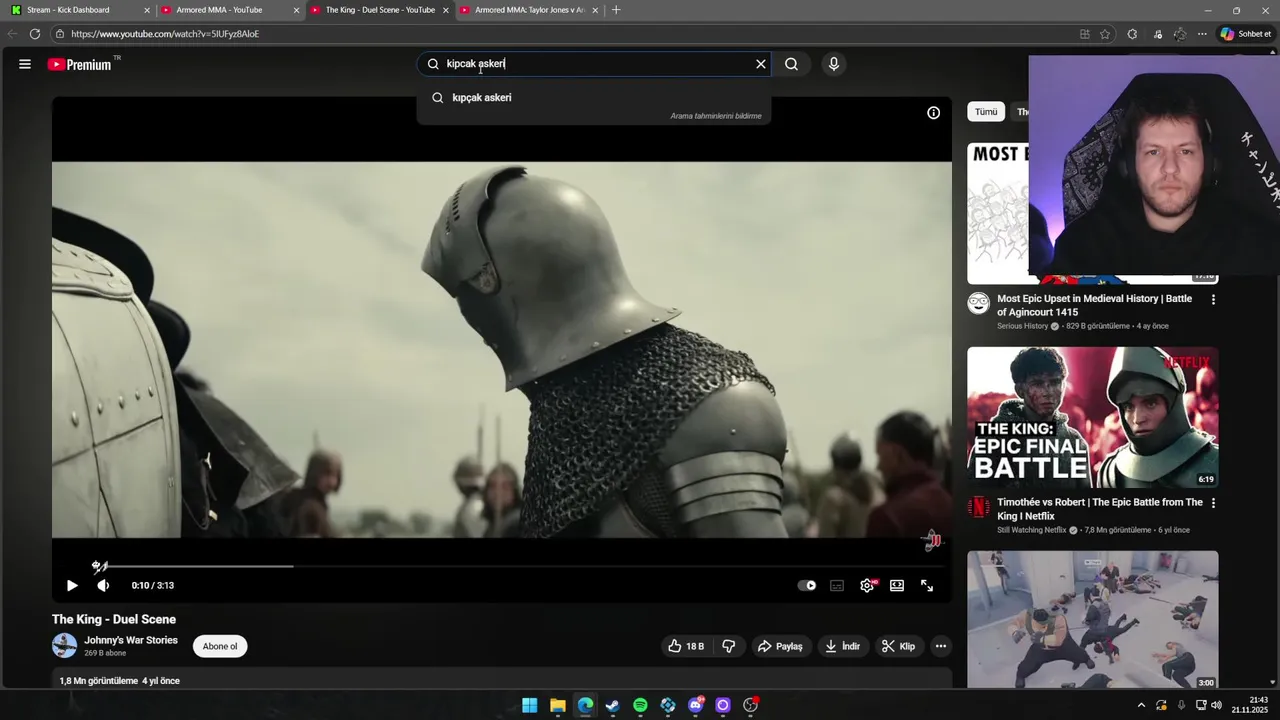Screen dimensions: 1280x720
Task: Open Serious History channel avatar
Action: pos(978,303)
